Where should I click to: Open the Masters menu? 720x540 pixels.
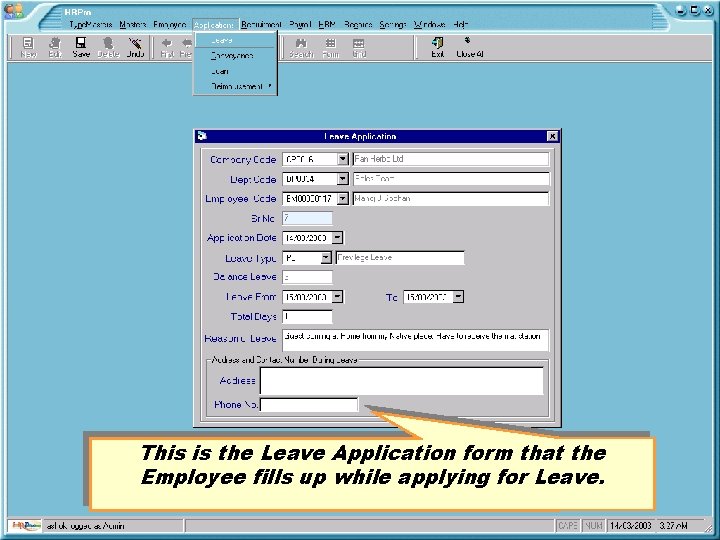pyautogui.click(x=133, y=25)
